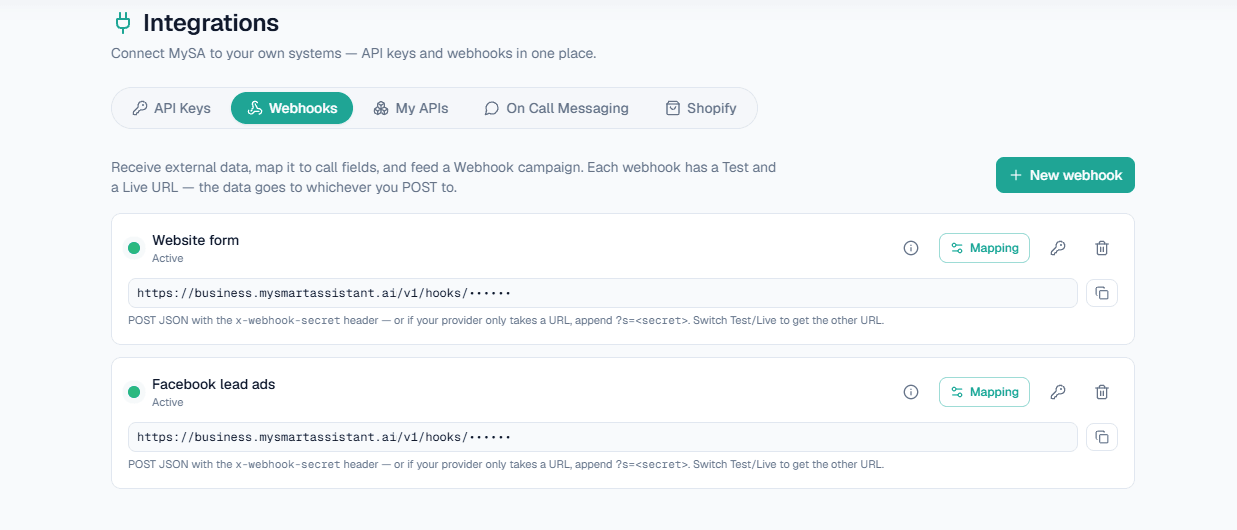Show info for Facebook lead ads webhook
1237x530 pixels.
(x=911, y=392)
